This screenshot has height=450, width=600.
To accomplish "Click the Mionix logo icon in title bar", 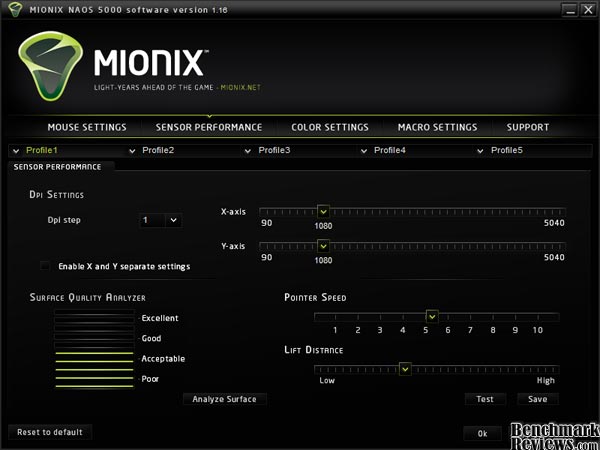I will 15,10.
